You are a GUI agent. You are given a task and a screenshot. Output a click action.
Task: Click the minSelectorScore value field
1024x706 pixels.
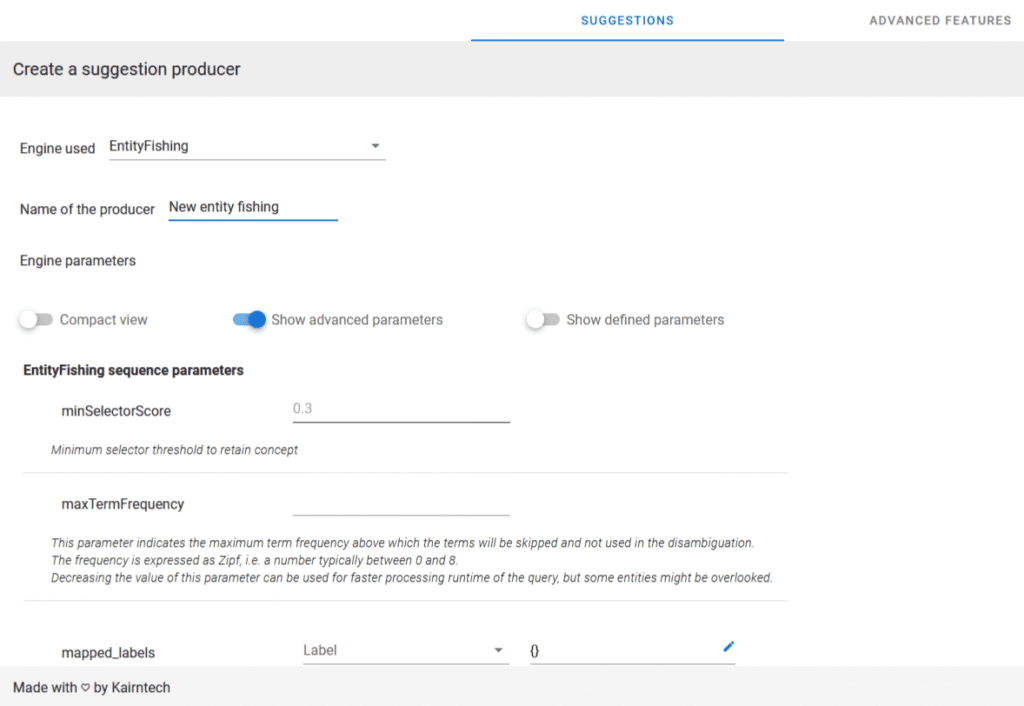400,409
